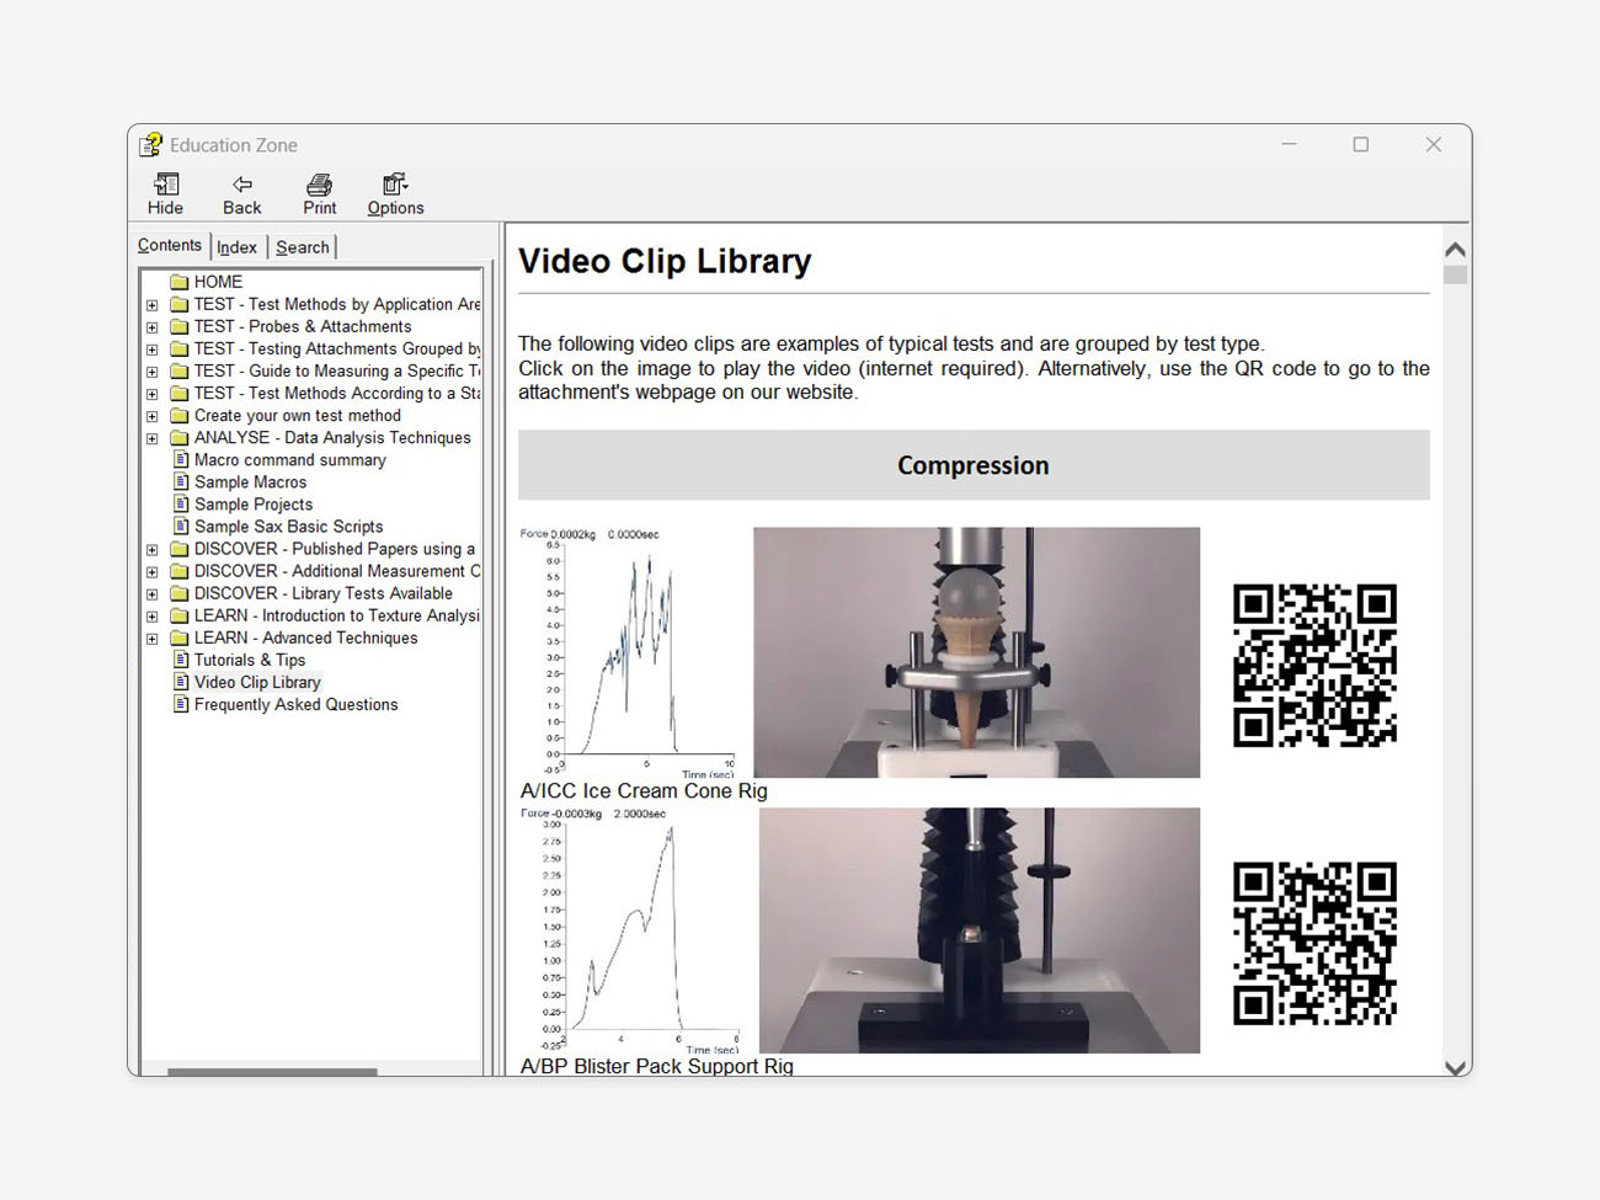Click the Sample Macros page icon

[181, 482]
